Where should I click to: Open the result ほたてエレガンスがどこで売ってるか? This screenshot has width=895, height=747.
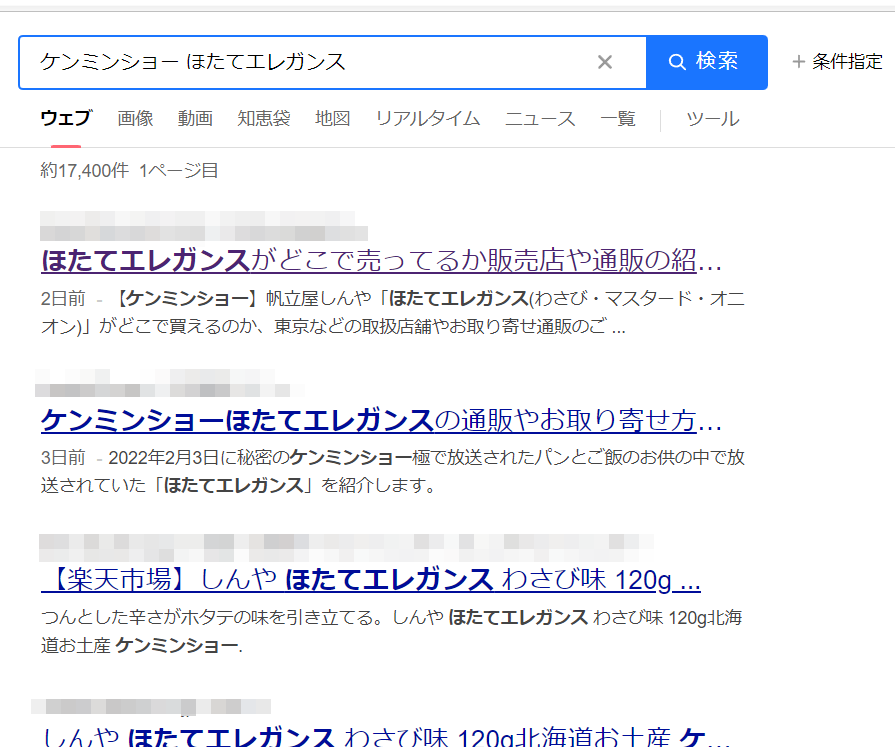point(380,261)
